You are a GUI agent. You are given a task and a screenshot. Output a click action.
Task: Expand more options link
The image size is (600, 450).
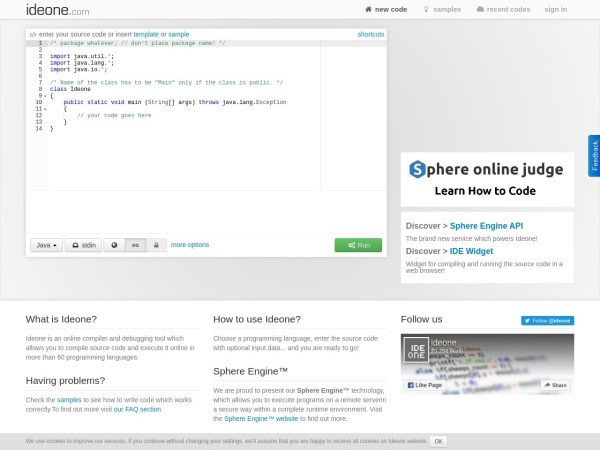point(190,244)
